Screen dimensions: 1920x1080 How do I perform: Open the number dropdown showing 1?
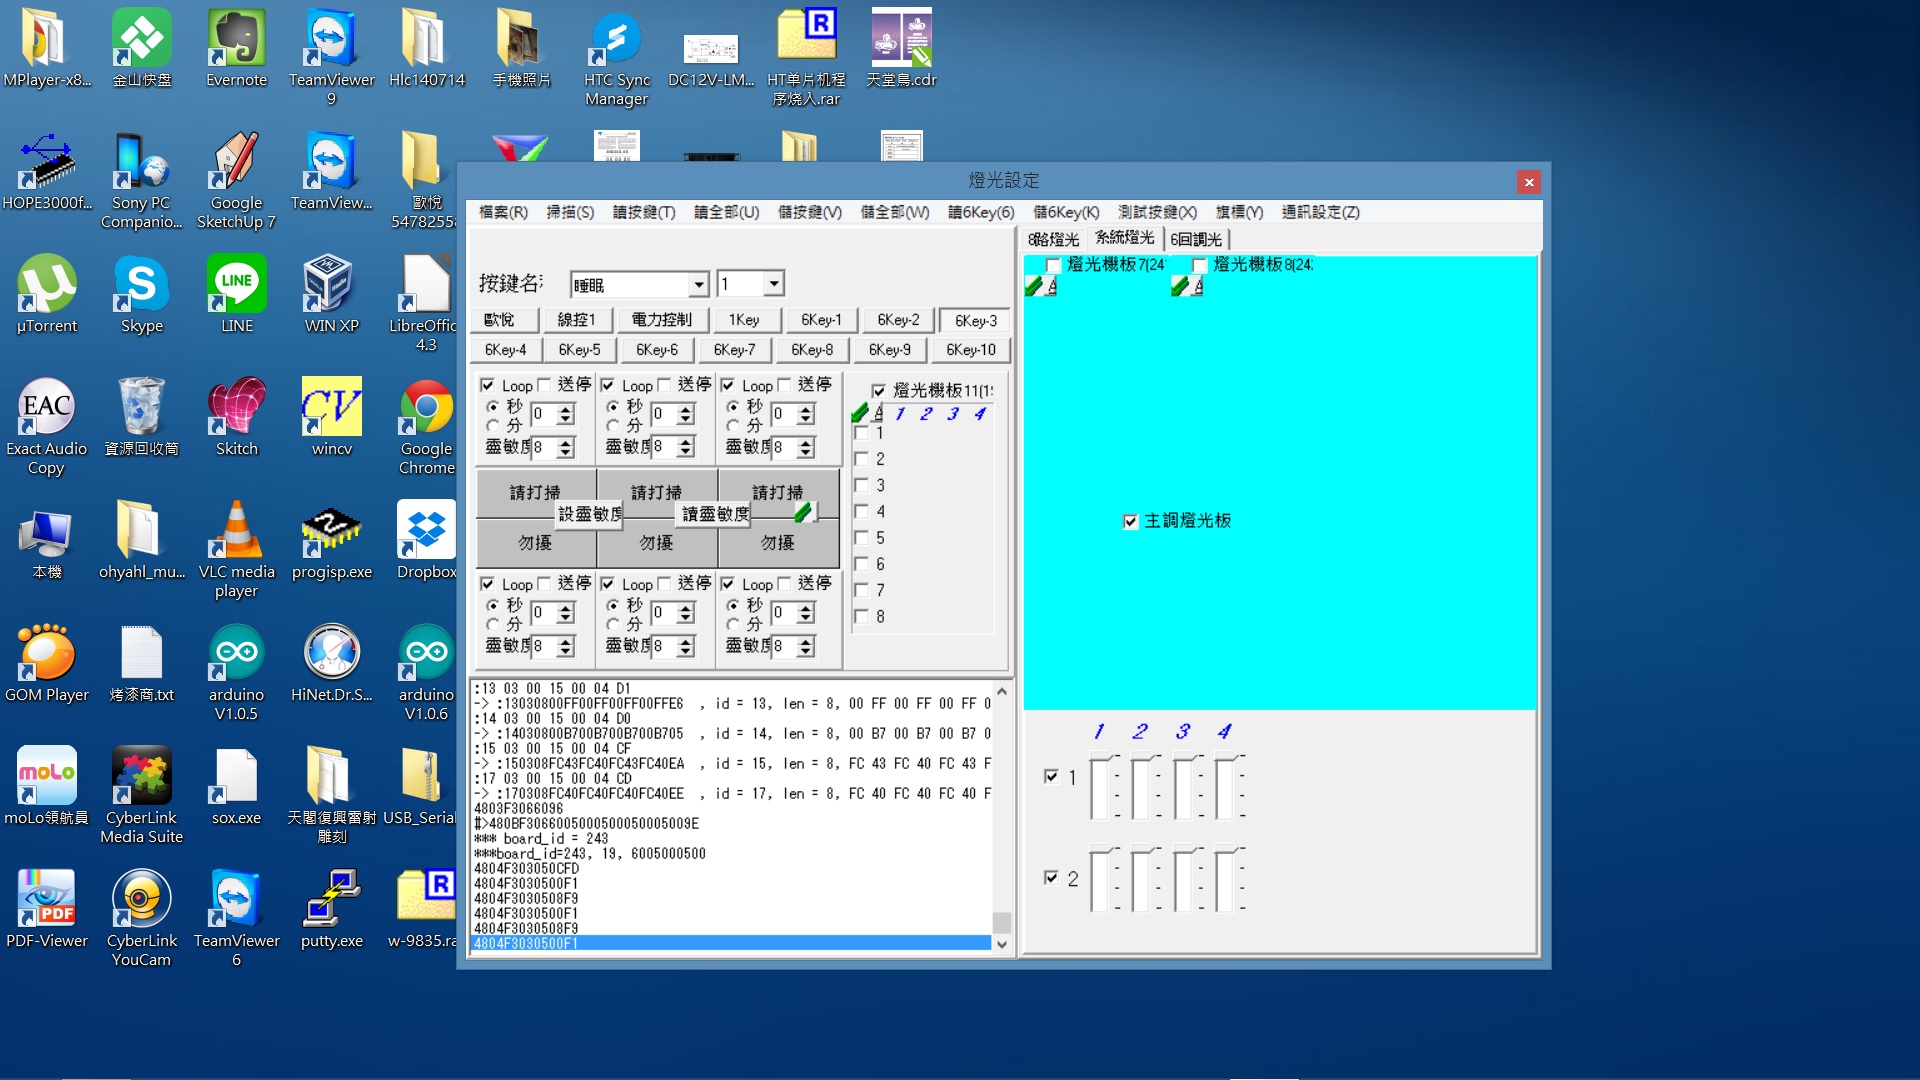point(773,285)
